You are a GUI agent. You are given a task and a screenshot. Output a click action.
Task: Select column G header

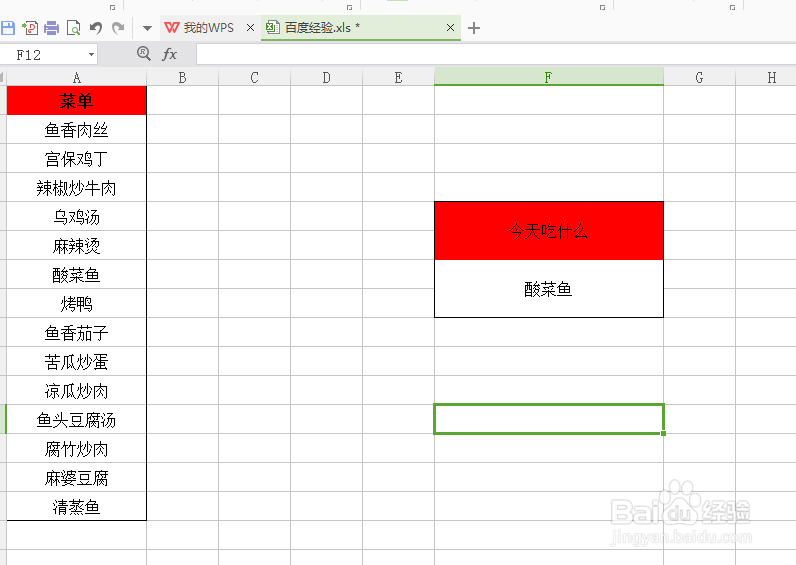(700, 78)
